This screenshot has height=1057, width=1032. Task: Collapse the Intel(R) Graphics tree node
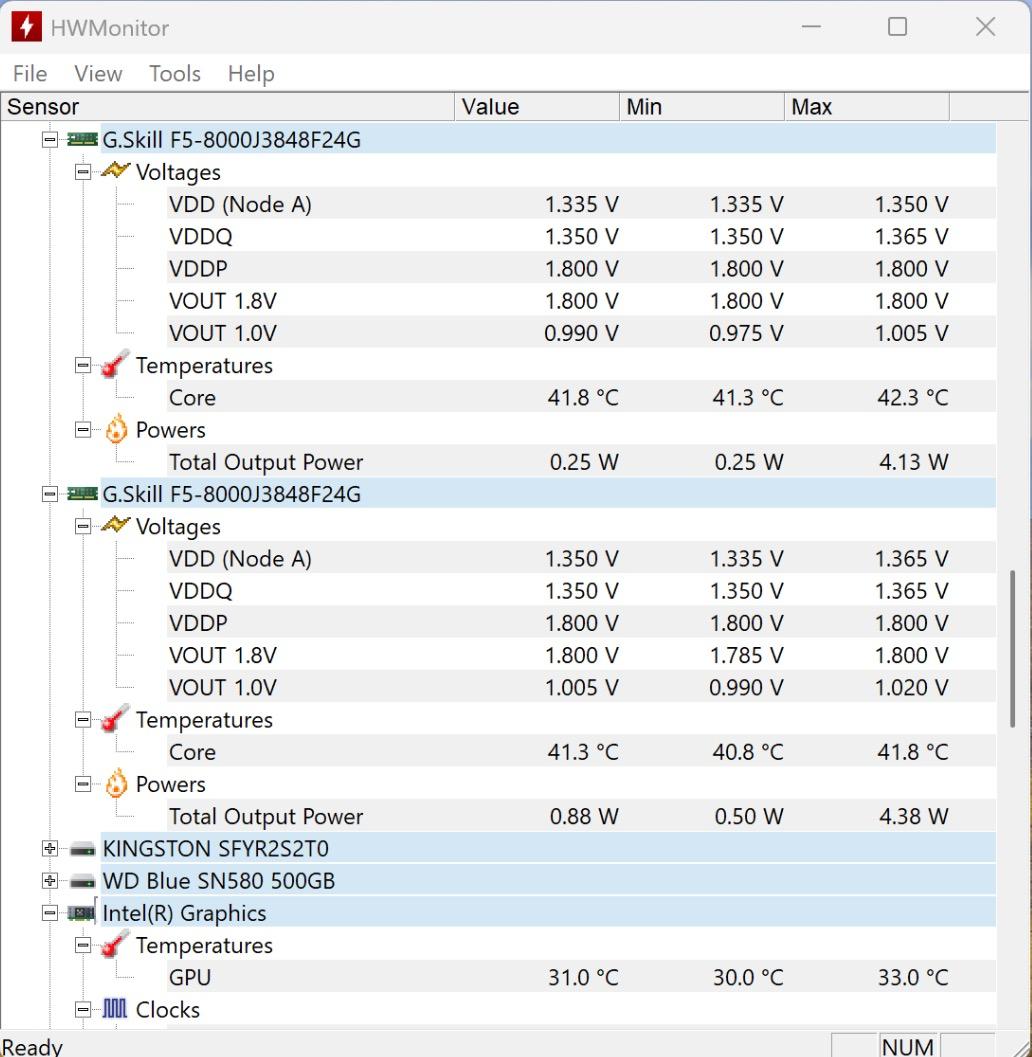[x=50, y=913]
